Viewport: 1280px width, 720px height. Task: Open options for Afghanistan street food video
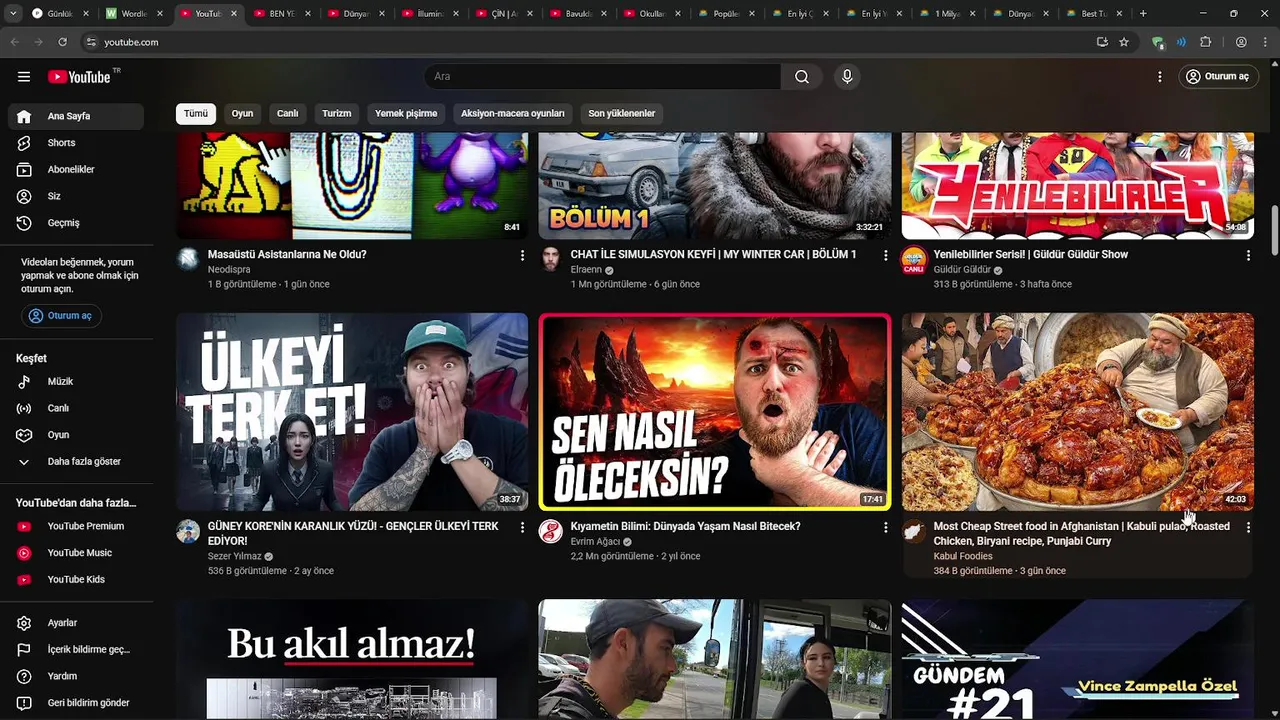[1248, 527]
